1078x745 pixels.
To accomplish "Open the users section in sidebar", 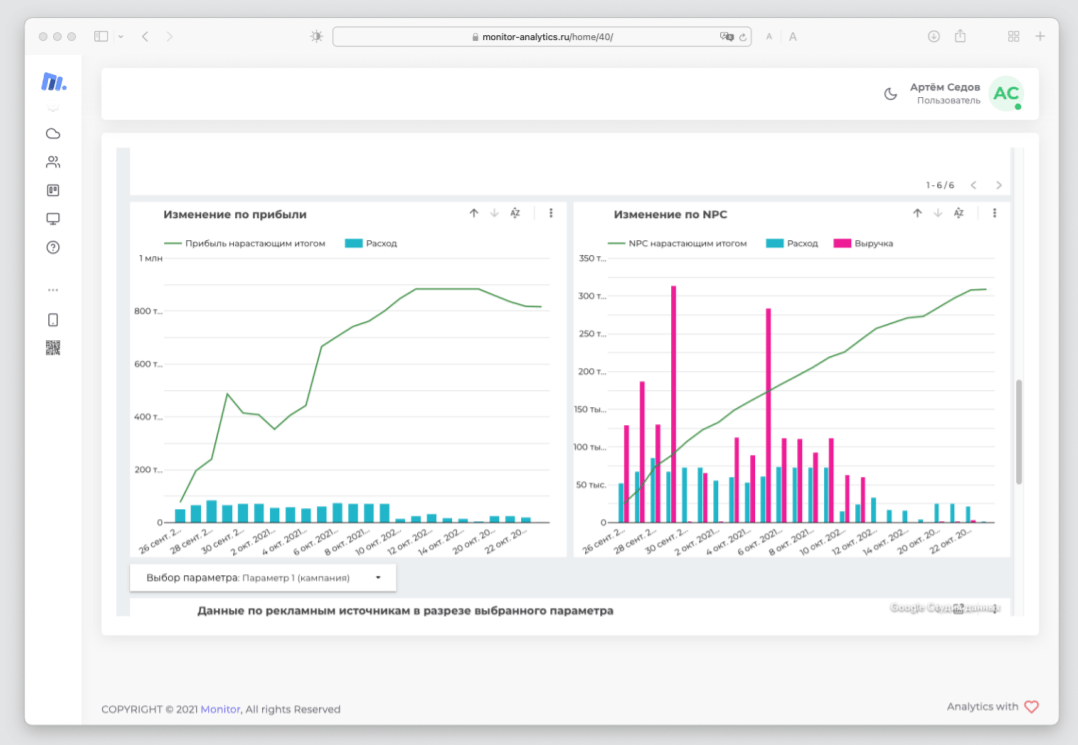I will pos(53,162).
